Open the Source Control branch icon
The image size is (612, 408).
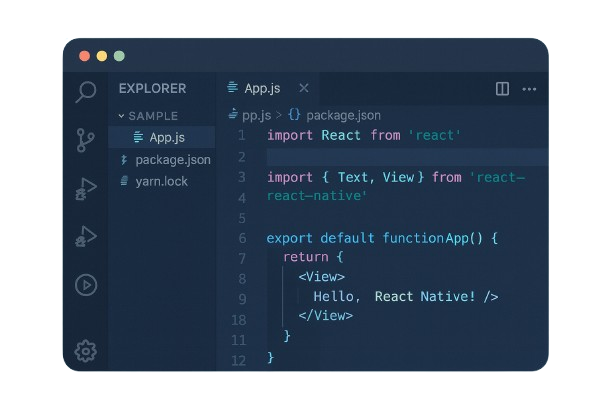[85, 140]
